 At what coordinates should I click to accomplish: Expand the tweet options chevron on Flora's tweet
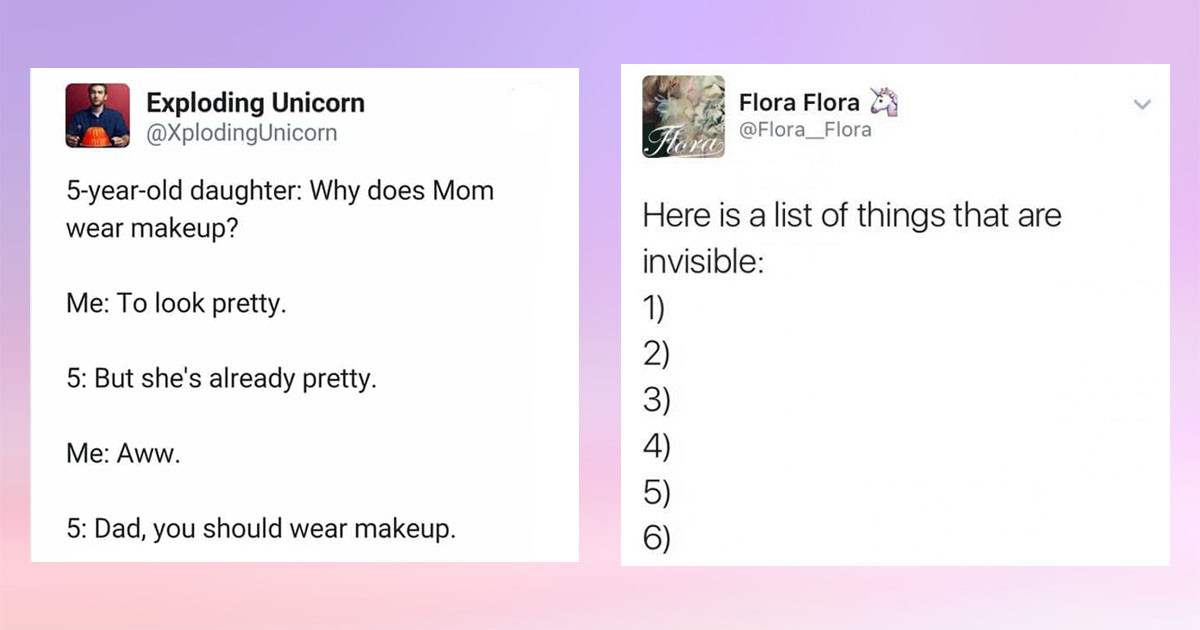pyautogui.click(x=1142, y=103)
